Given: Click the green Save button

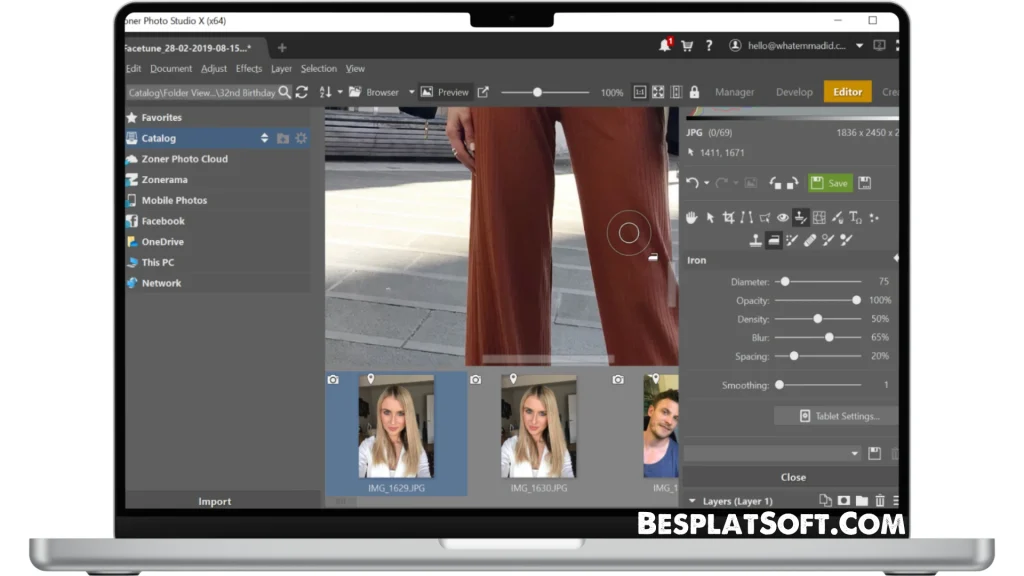Looking at the screenshot, I should pos(830,183).
